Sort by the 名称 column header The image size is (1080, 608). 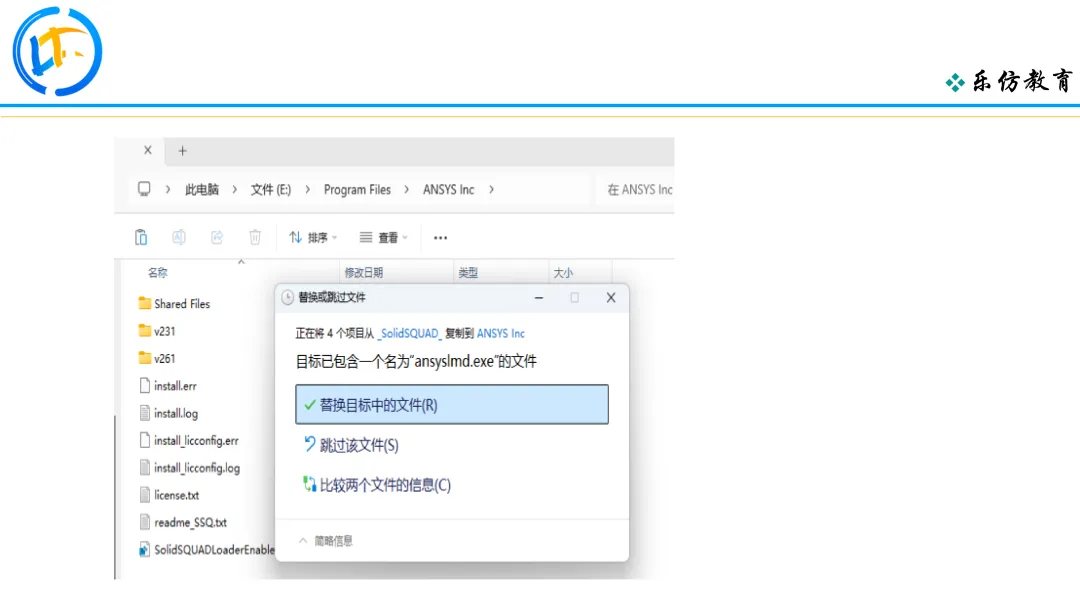click(158, 273)
